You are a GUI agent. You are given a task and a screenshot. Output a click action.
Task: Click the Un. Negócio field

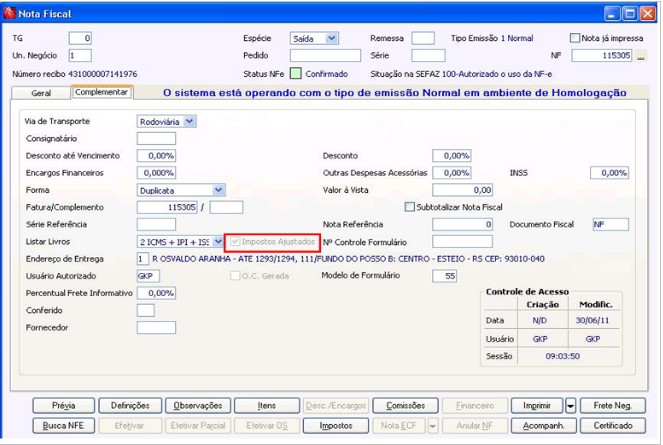(80, 55)
